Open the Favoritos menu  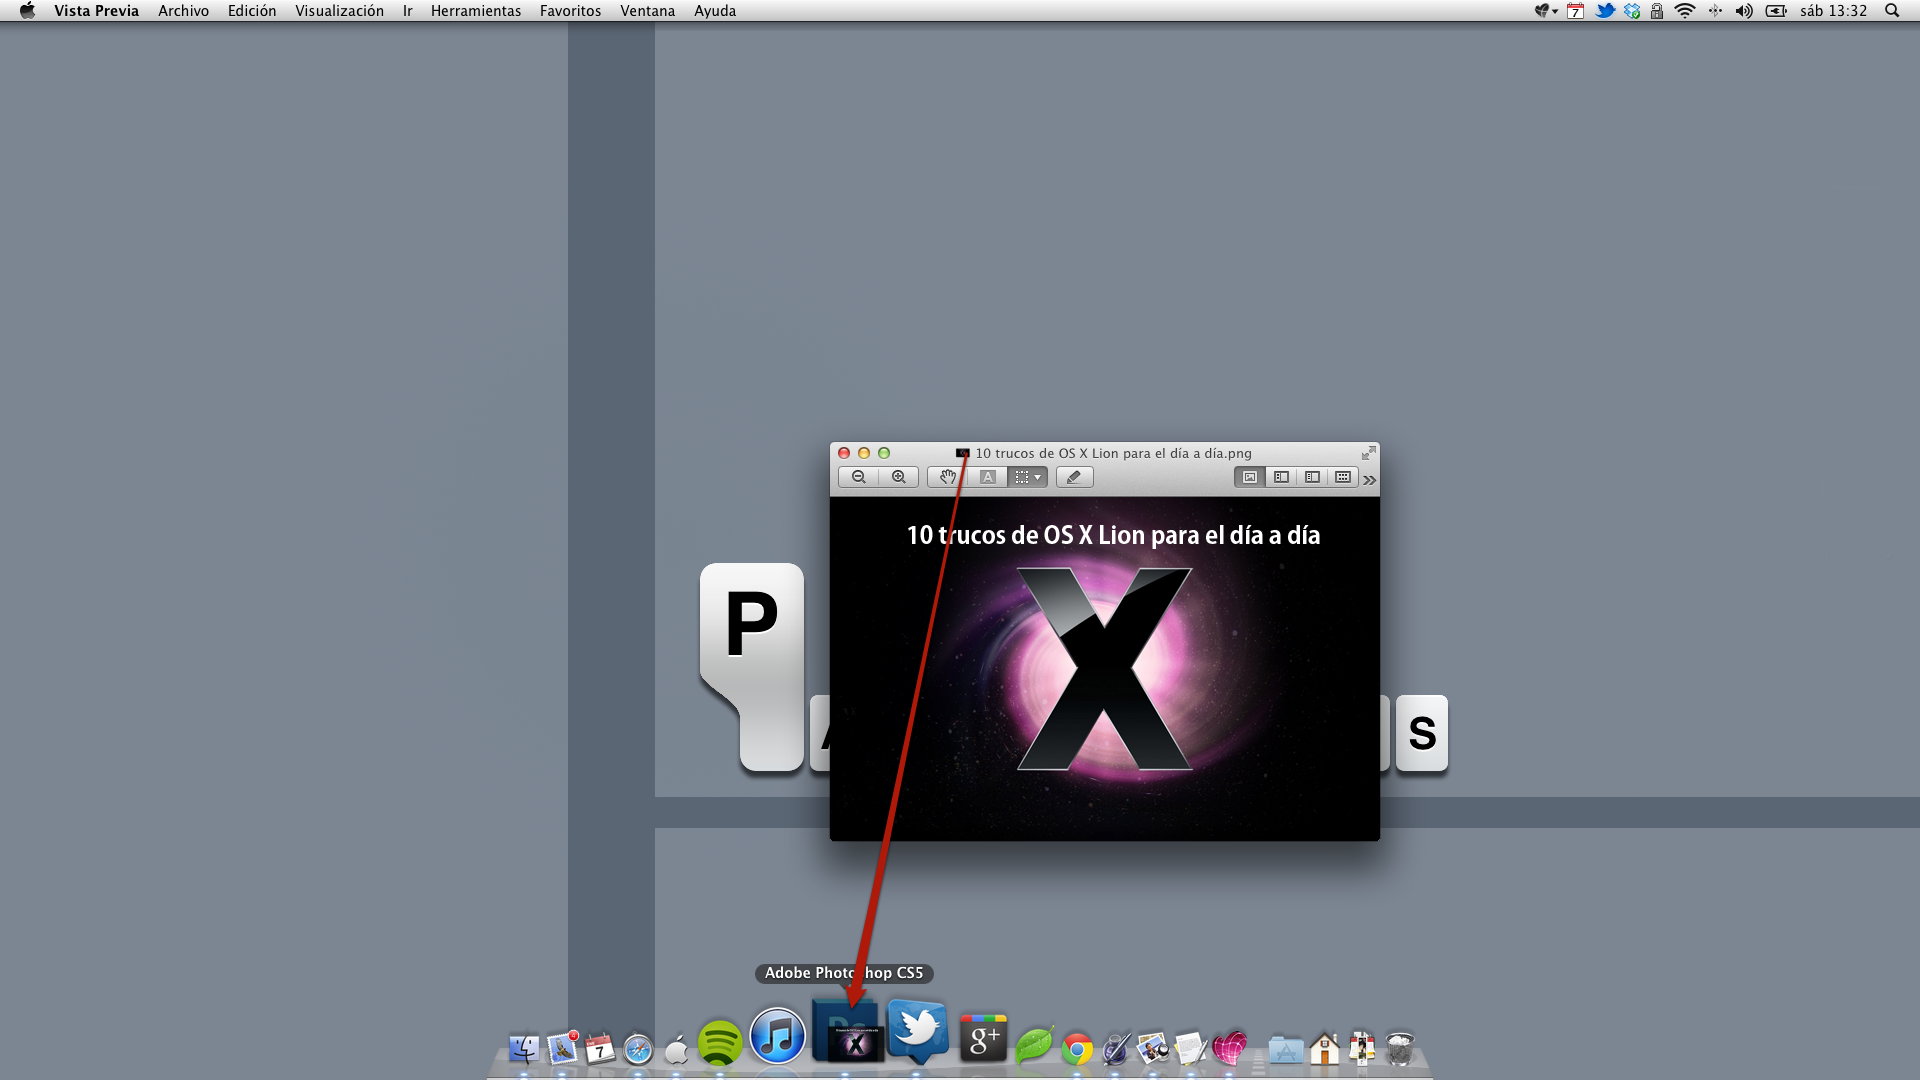tap(570, 11)
